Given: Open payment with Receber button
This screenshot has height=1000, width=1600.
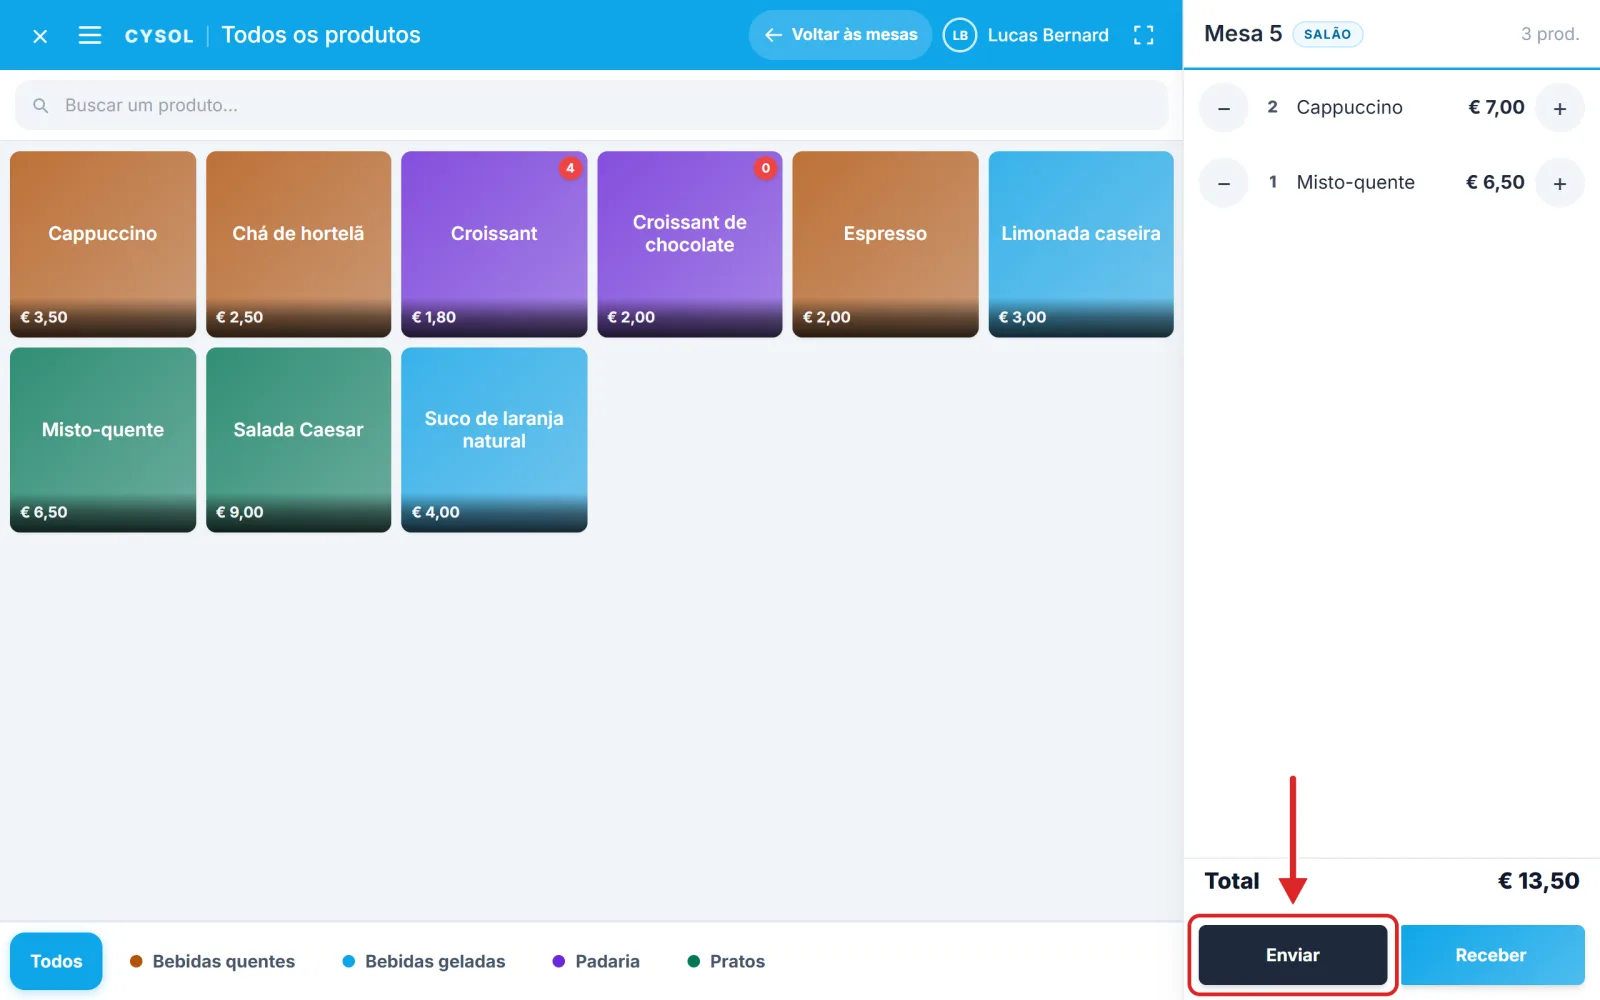Looking at the screenshot, I should 1492,955.
